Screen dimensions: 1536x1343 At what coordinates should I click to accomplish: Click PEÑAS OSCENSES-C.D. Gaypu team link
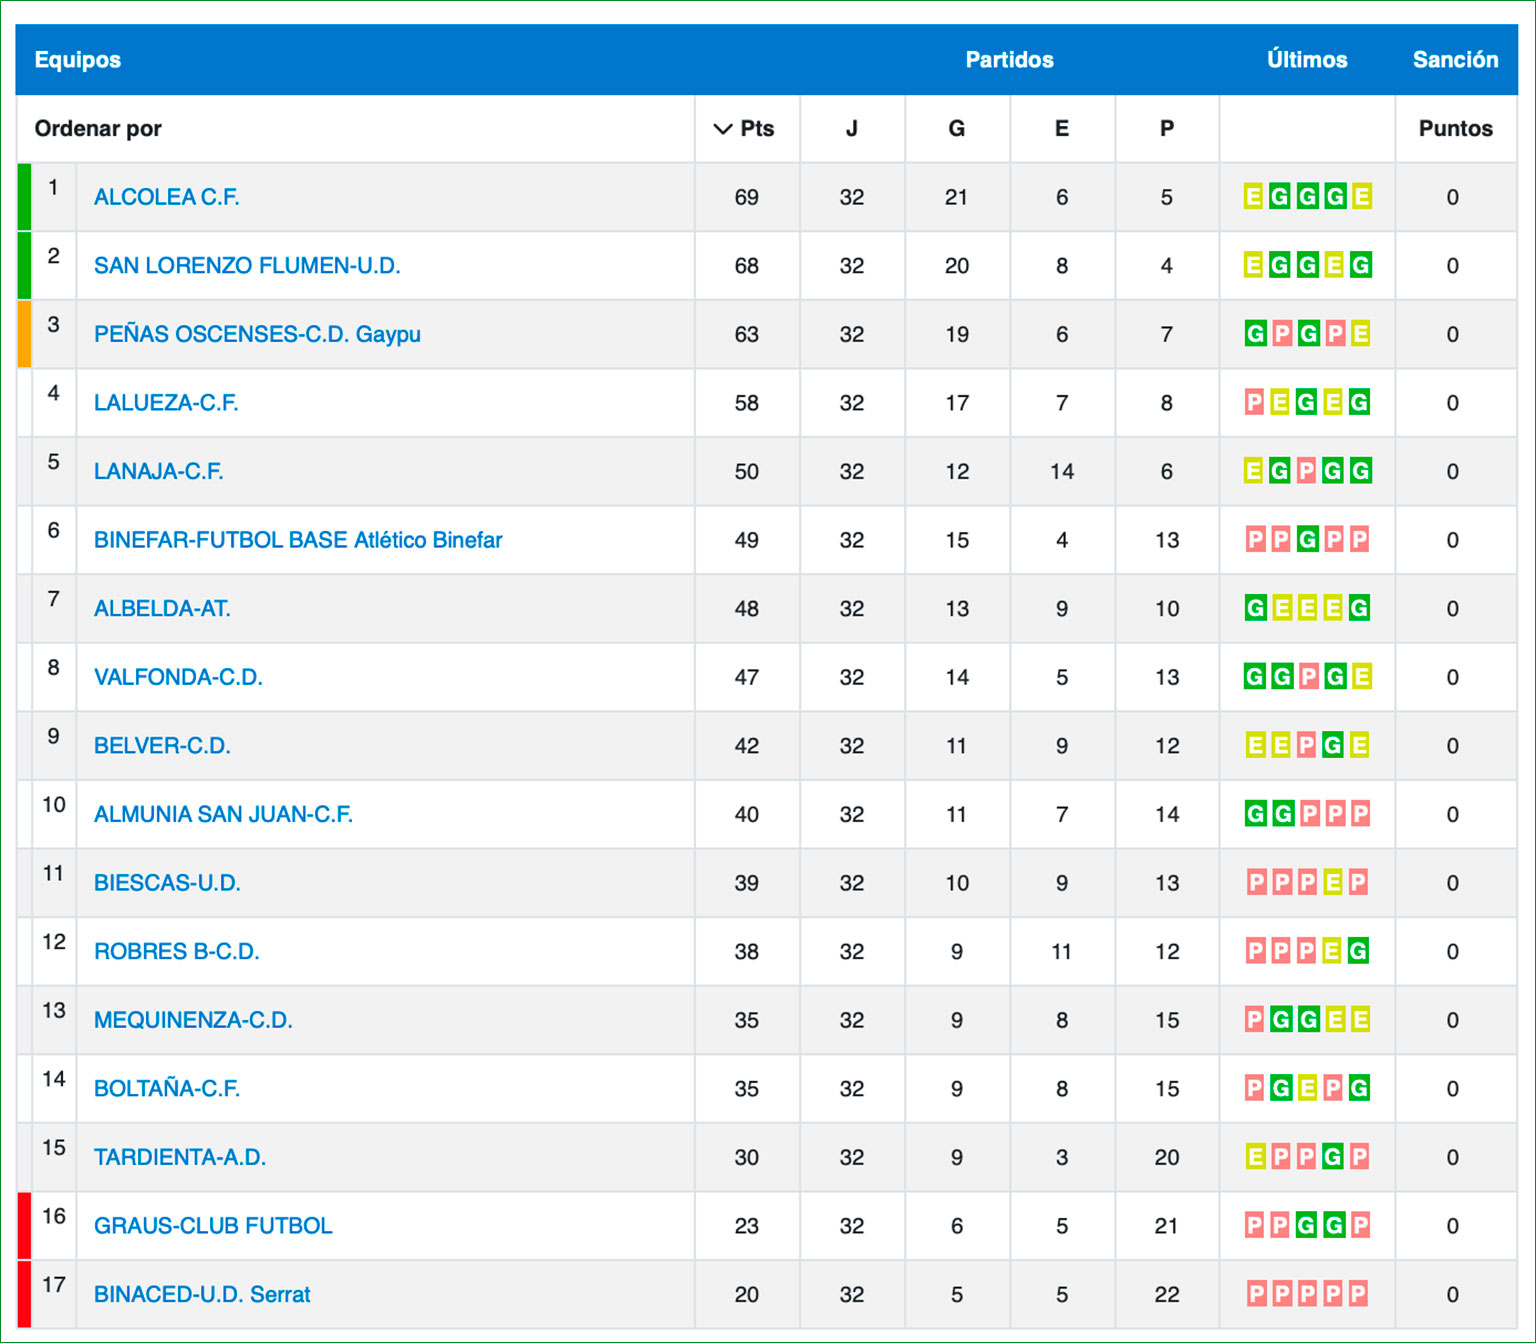pos(257,334)
